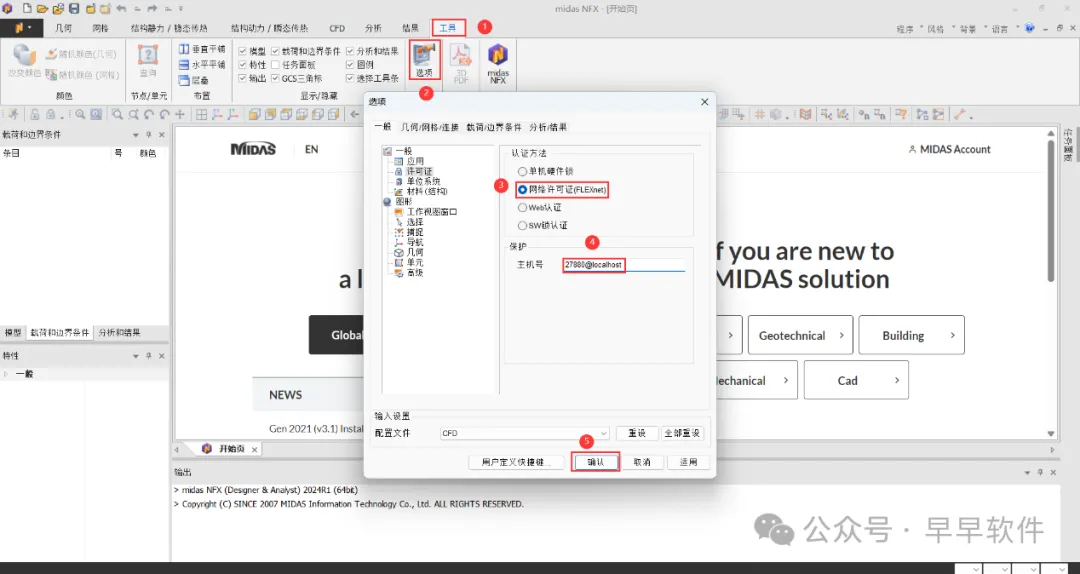Viewport: 1080px width, 574px height.
Task: Open the 选项 options button in ribbon
Action: click(x=424, y=60)
